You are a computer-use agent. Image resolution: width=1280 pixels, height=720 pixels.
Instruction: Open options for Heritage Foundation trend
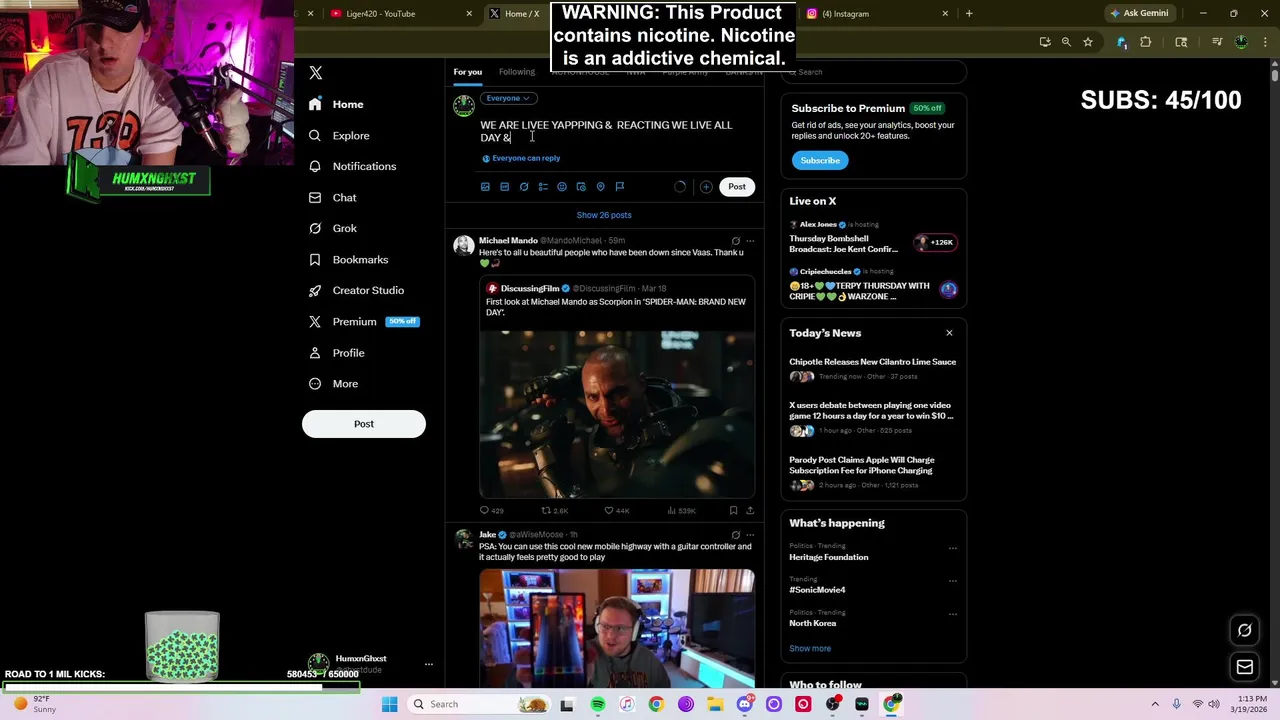point(952,548)
